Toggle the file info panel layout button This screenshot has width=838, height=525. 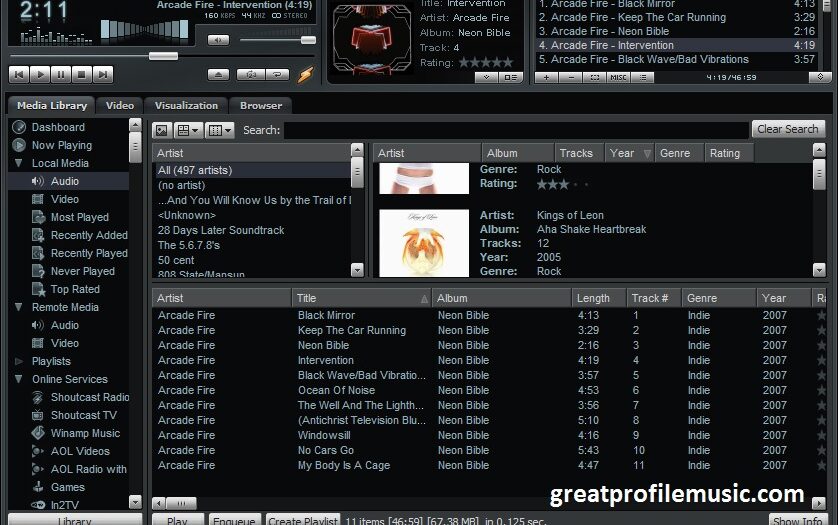coord(510,78)
